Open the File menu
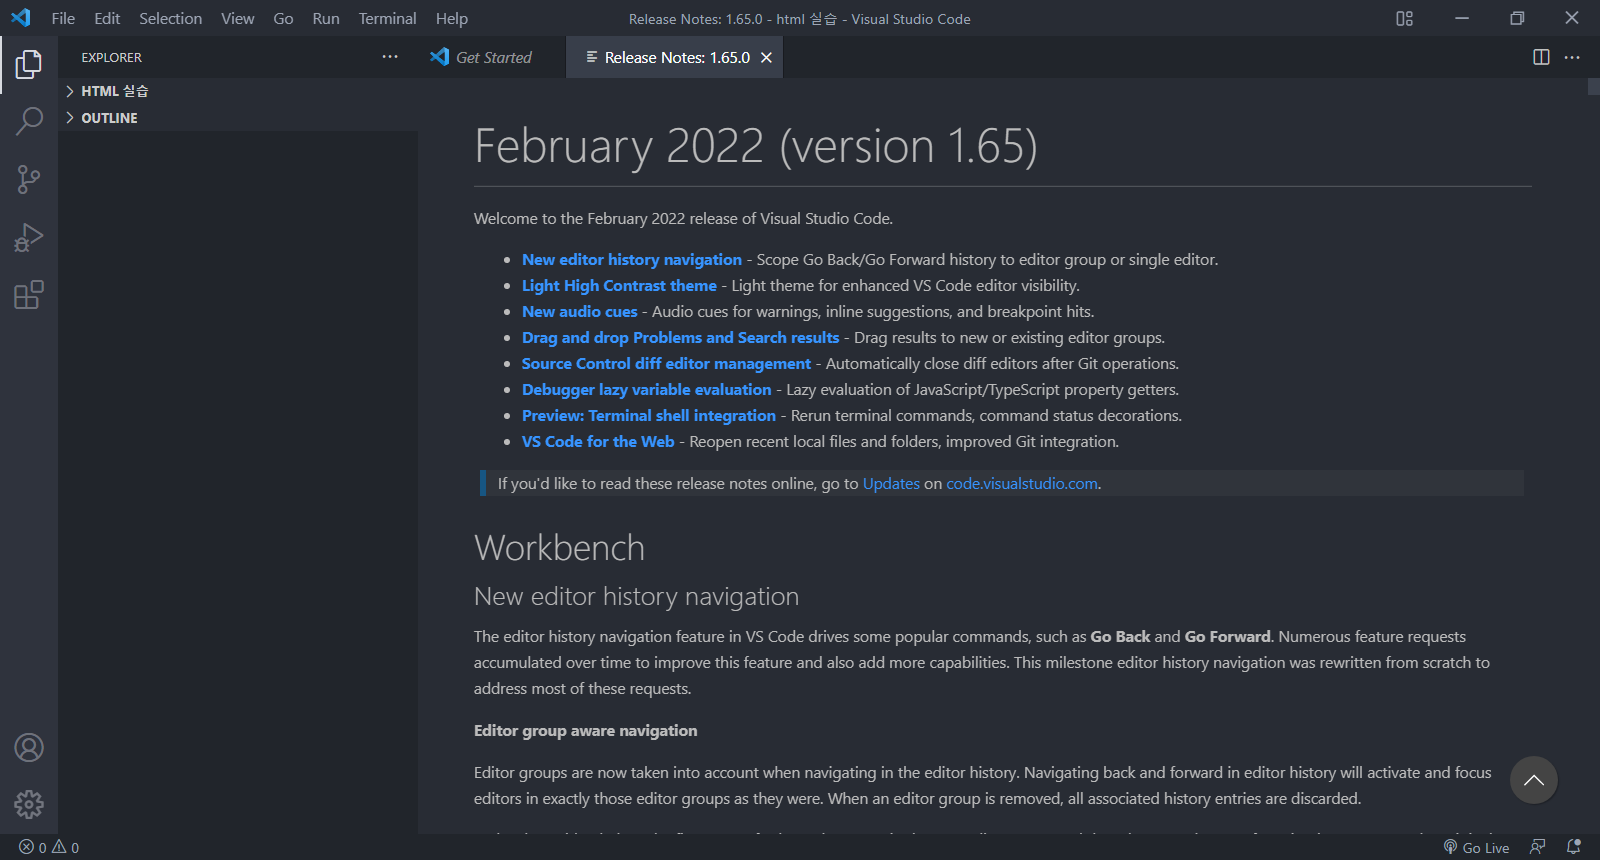The image size is (1600, 860). click(x=63, y=18)
